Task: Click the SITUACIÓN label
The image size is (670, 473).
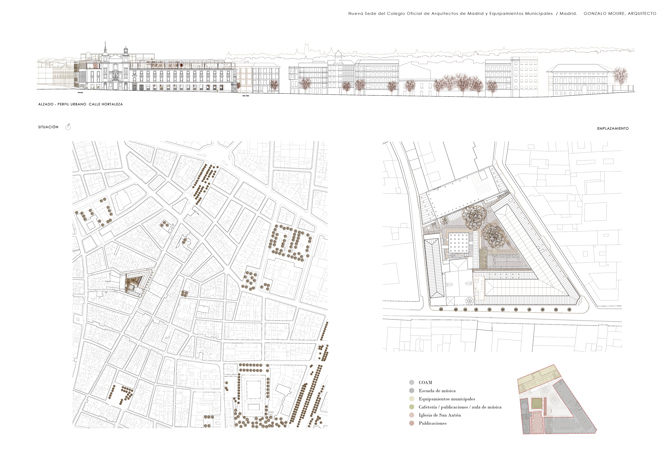Action: (49, 128)
